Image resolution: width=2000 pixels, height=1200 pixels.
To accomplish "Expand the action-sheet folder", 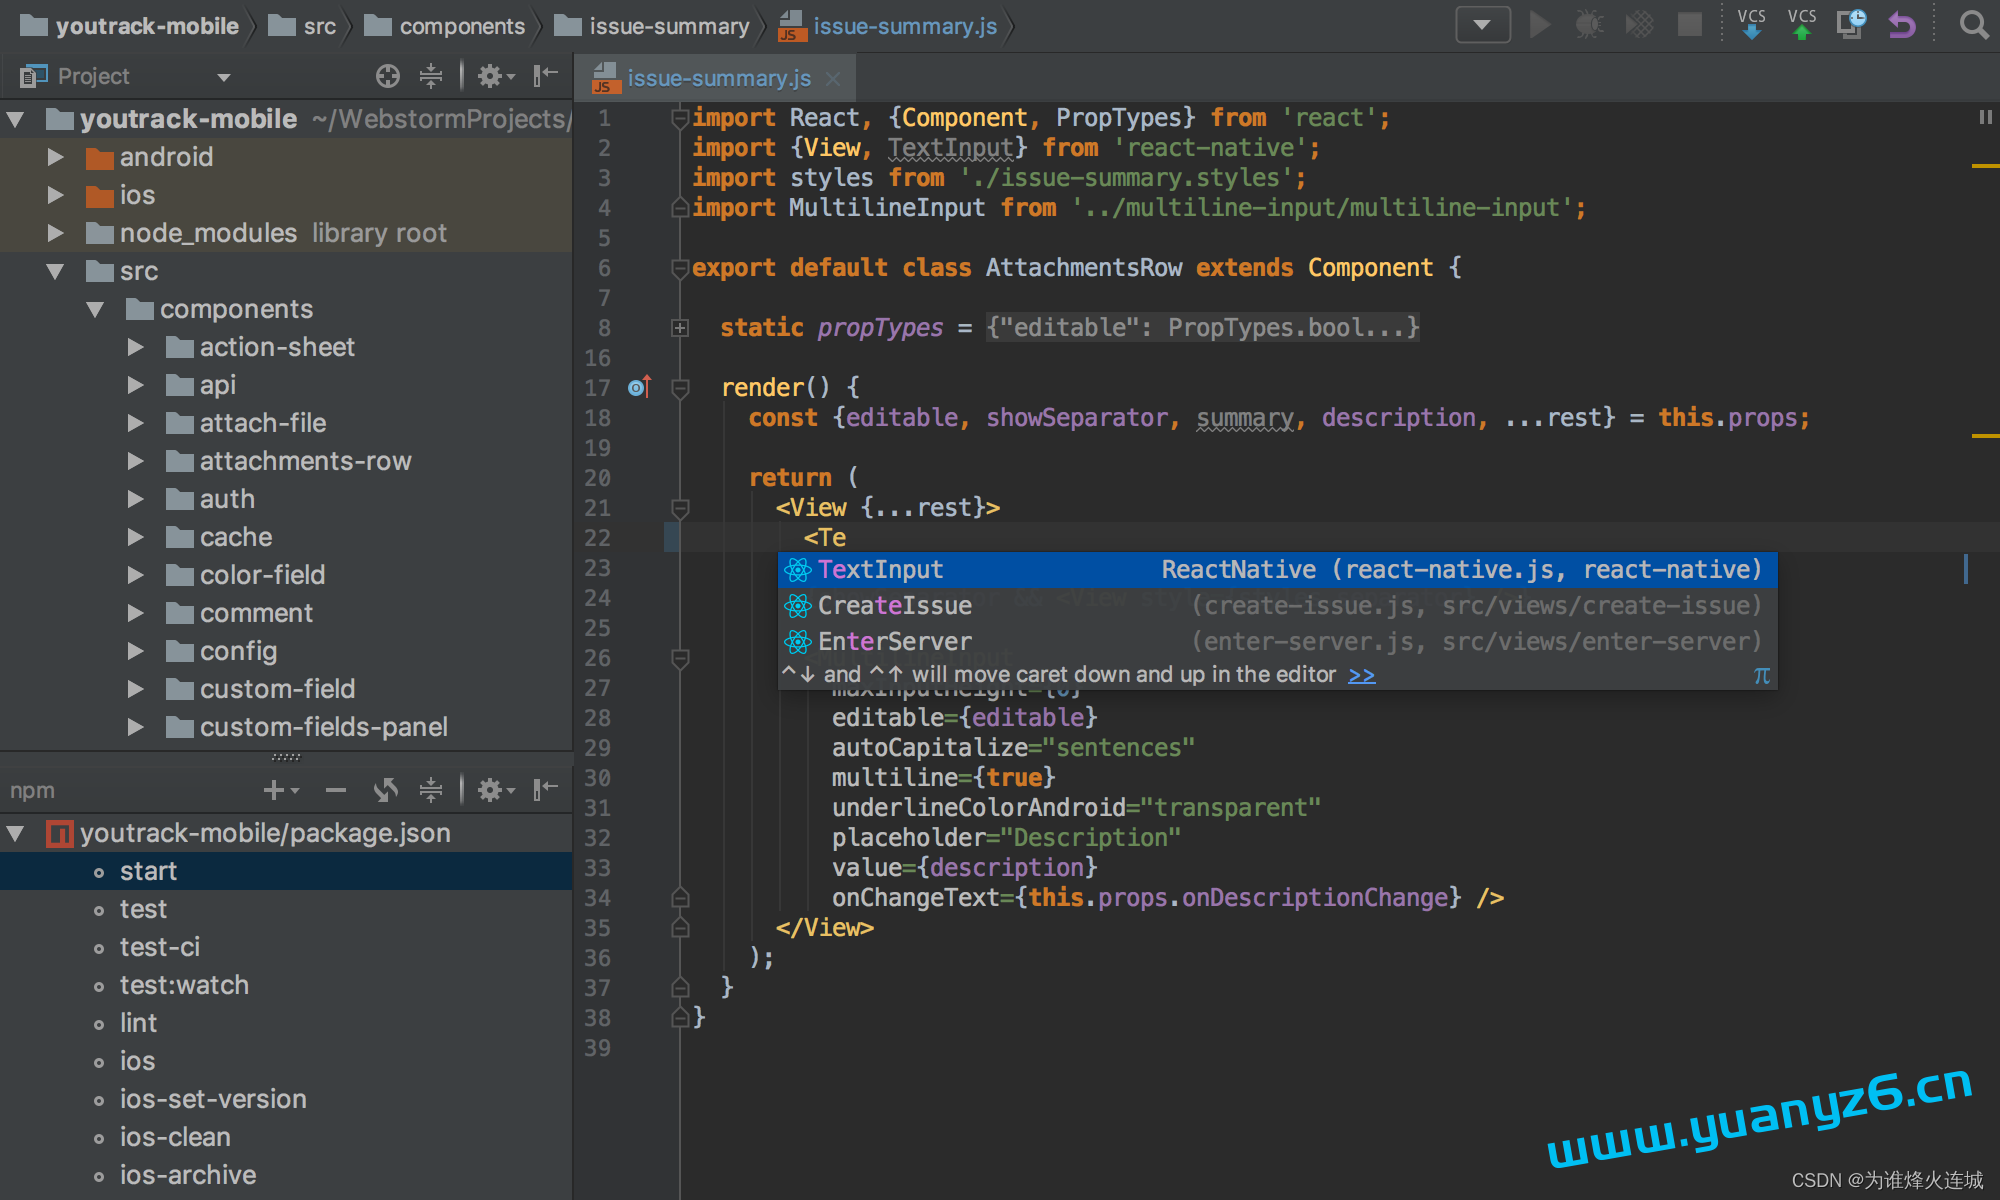I will pos(136,347).
